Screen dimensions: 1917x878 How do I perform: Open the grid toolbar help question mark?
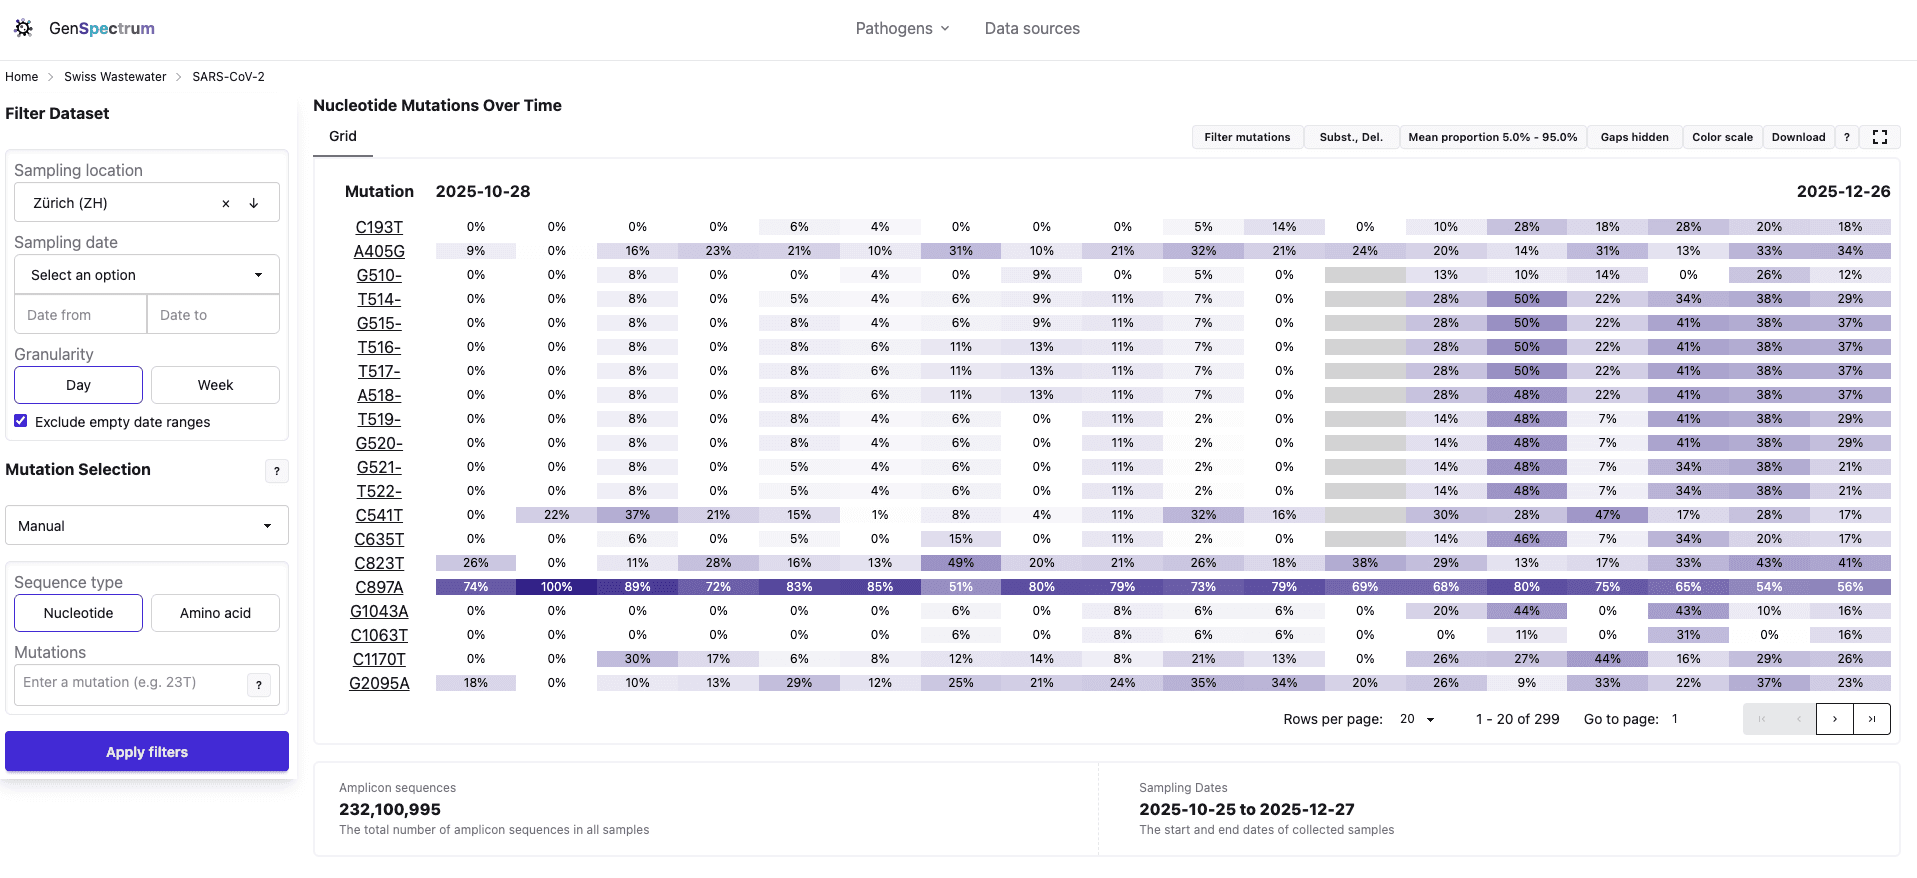pyautogui.click(x=1846, y=137)
